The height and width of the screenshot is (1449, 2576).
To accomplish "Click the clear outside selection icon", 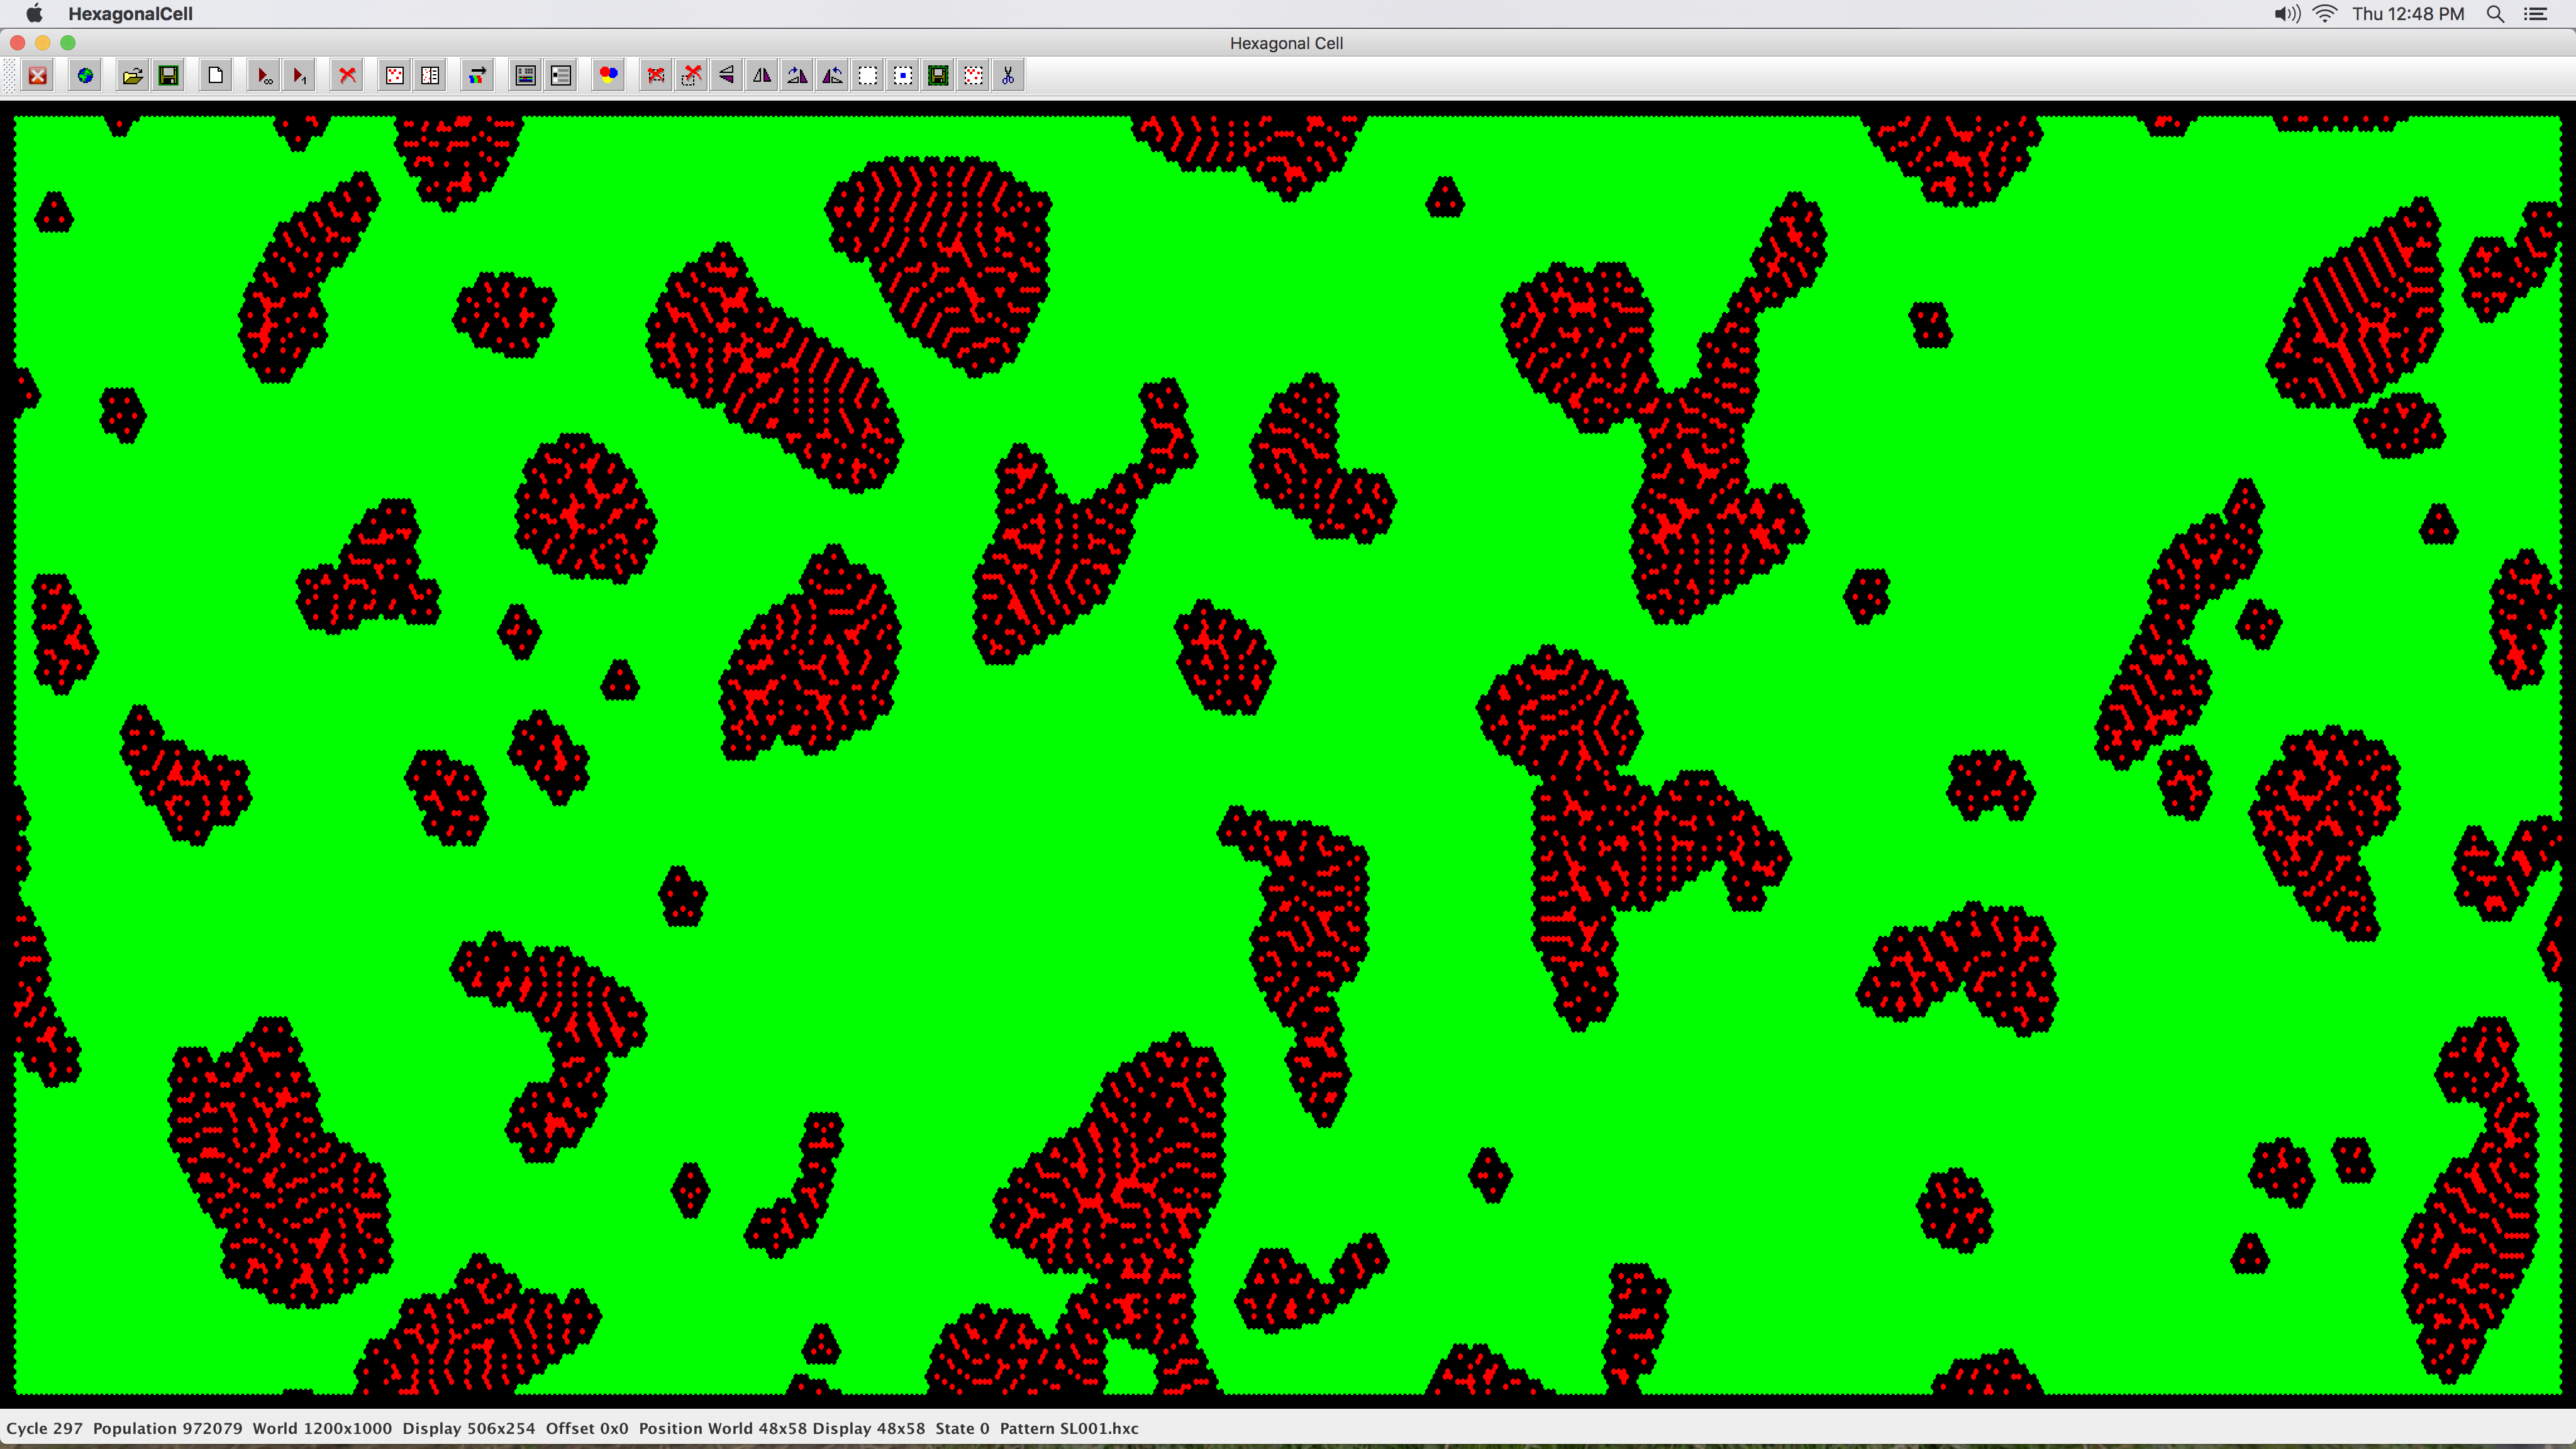I will (691, 76).
